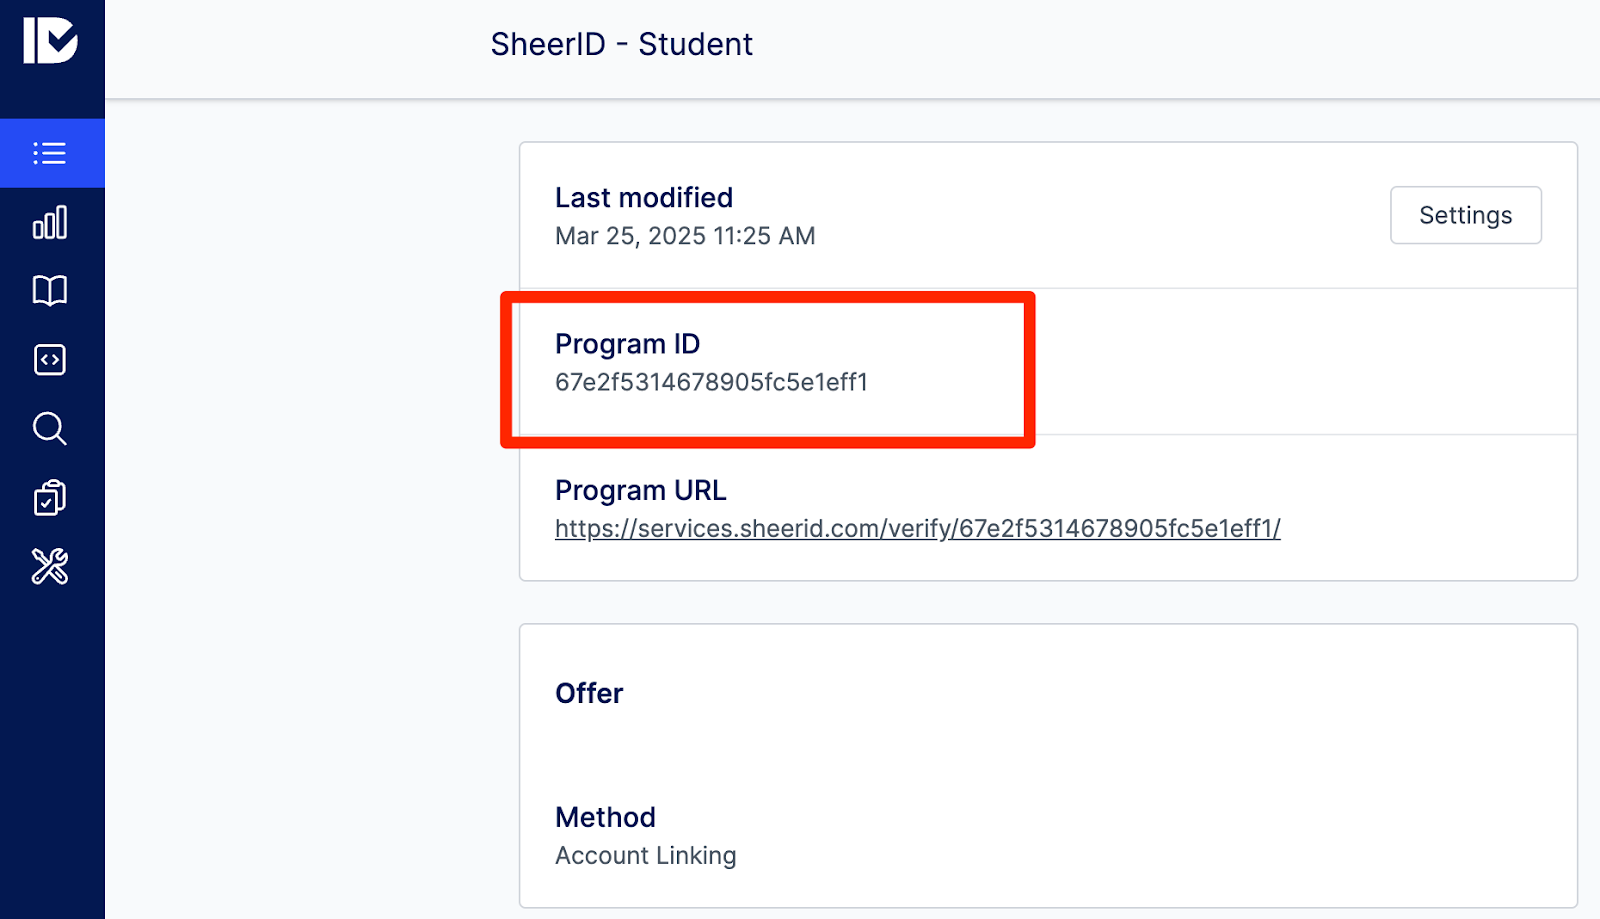Click the Last modified heading

[x=643, y=198]
